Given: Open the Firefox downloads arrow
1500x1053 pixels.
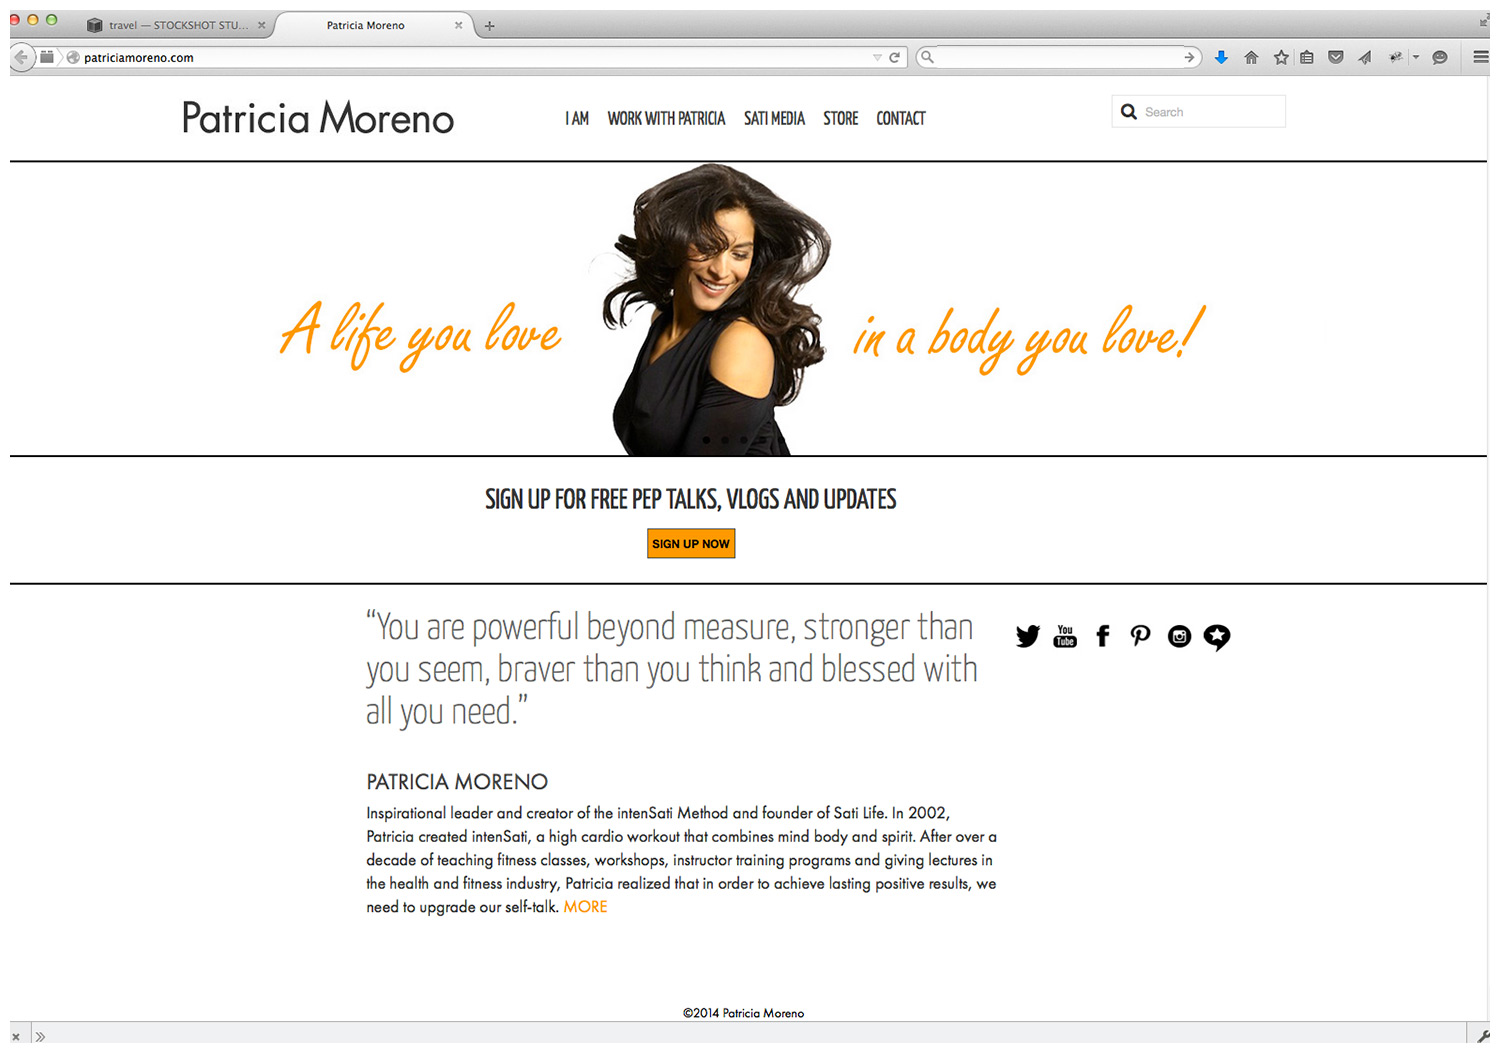Looking at the screenshot, I should coord(1221,57).
